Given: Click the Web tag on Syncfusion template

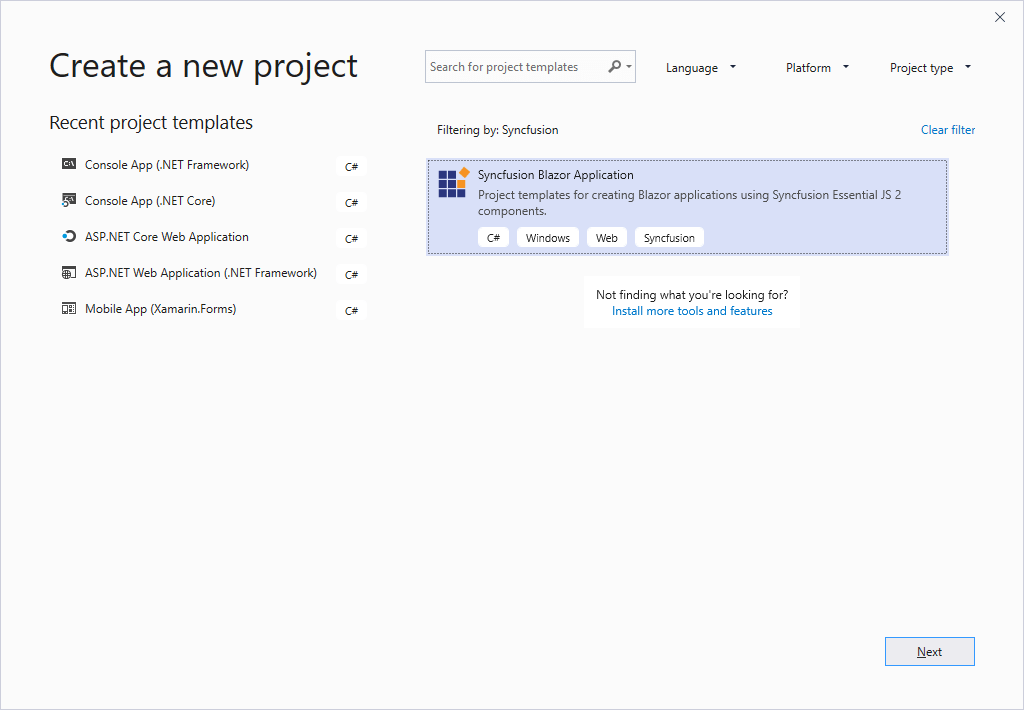Looking at the screenshot, I should 607,238.
